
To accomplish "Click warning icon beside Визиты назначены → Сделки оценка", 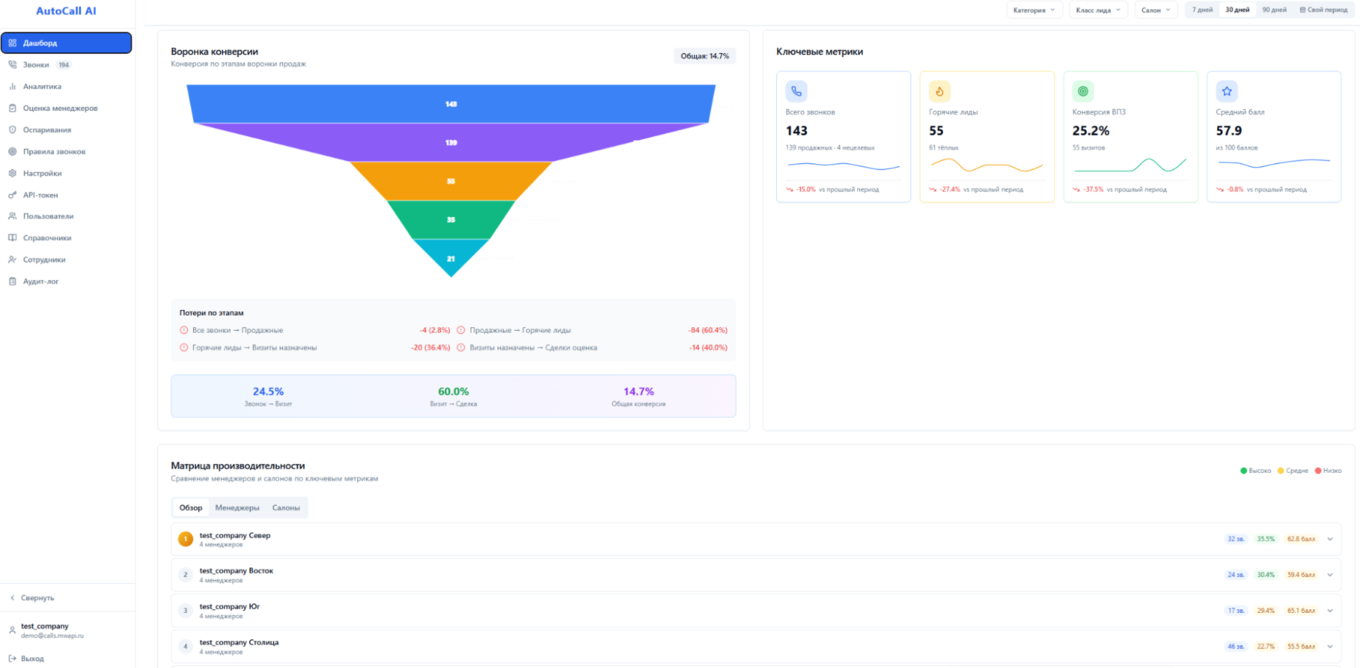I will click(x=461, y=347).
